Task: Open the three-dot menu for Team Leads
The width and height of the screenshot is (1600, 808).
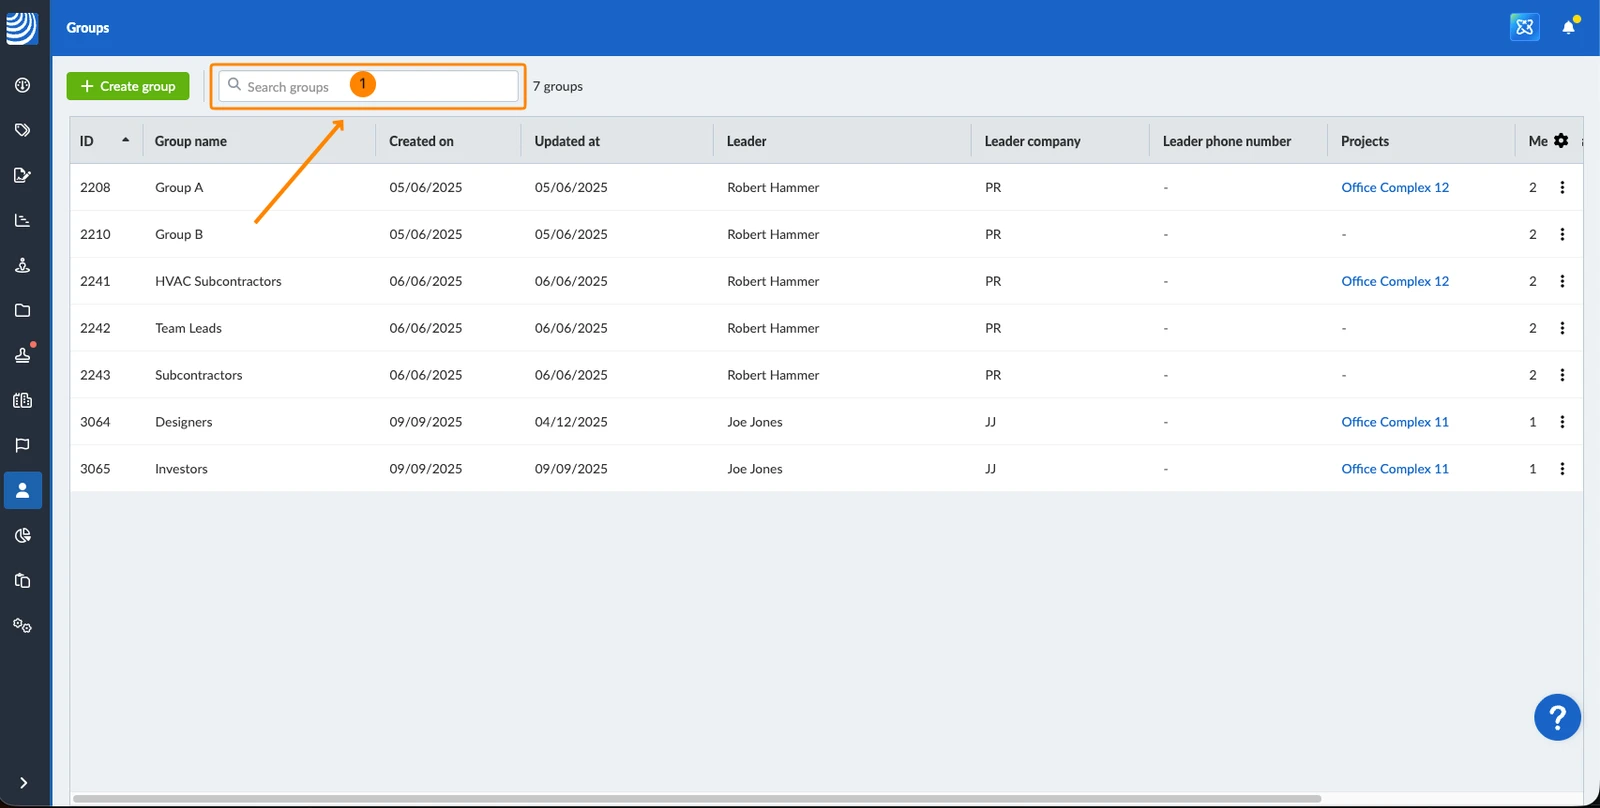Action: (x=1562, y=328)
